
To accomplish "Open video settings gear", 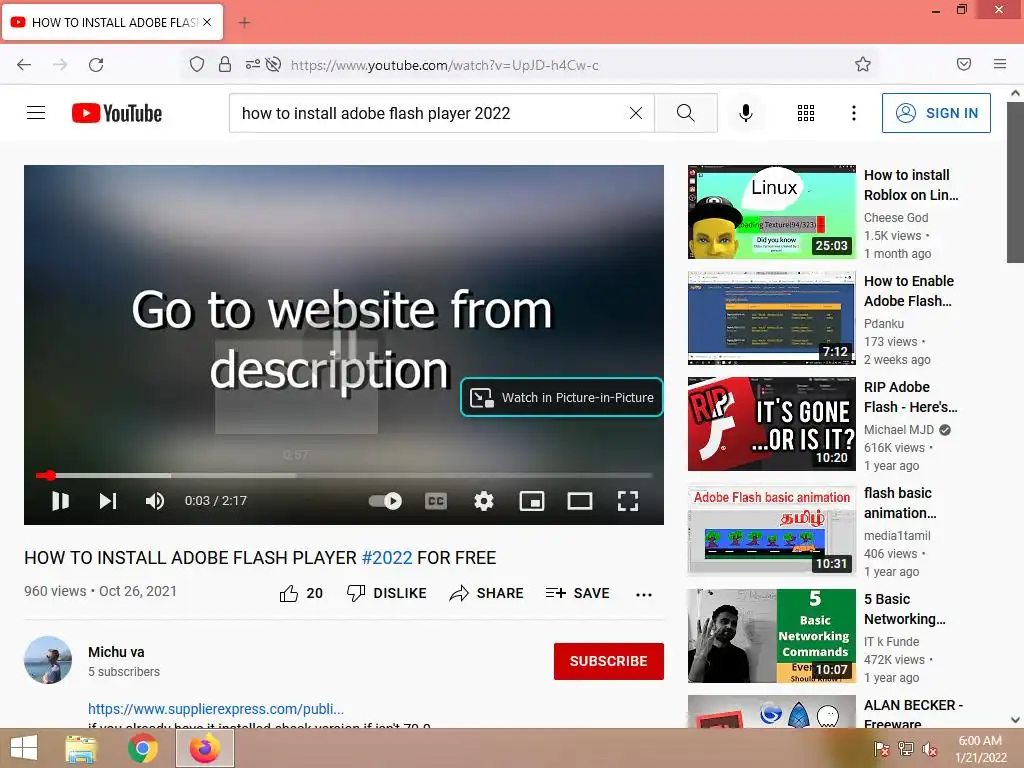I will [x=483, y=501].
